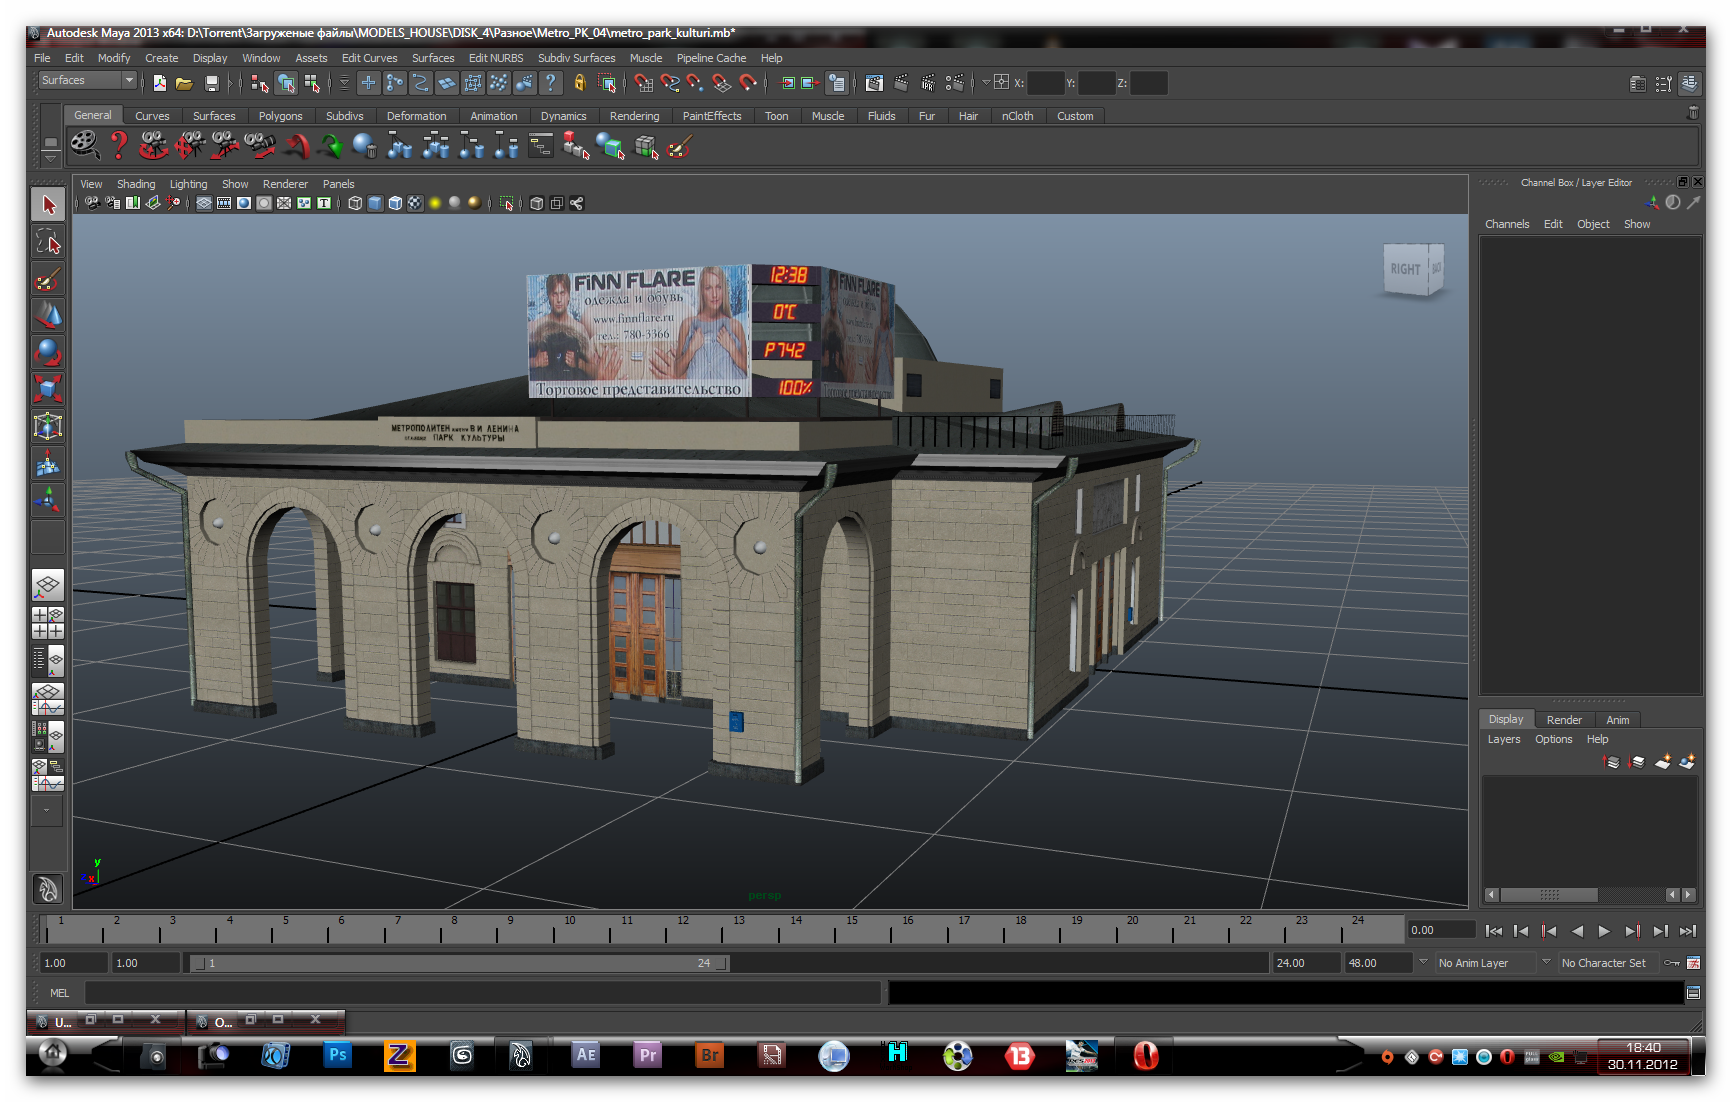Toggle snap to grids magnet icon
This screenshot has width=1732, height=1102.
pyautogui.click(x=643, y=84)
